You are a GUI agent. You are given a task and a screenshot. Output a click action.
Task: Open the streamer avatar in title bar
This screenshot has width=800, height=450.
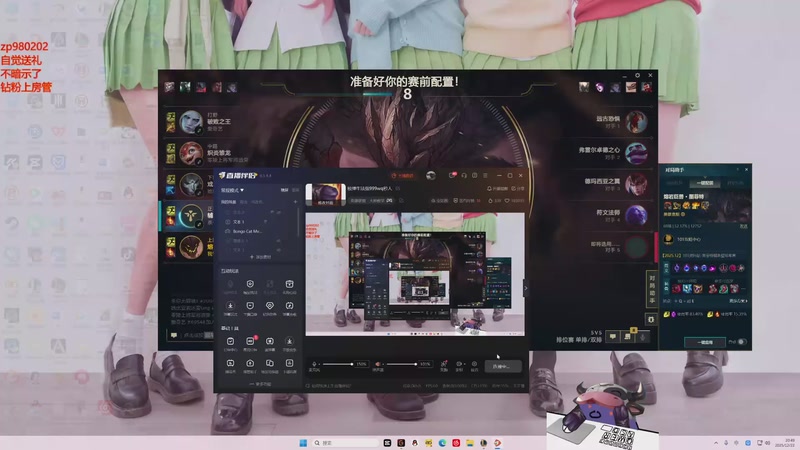431,176
